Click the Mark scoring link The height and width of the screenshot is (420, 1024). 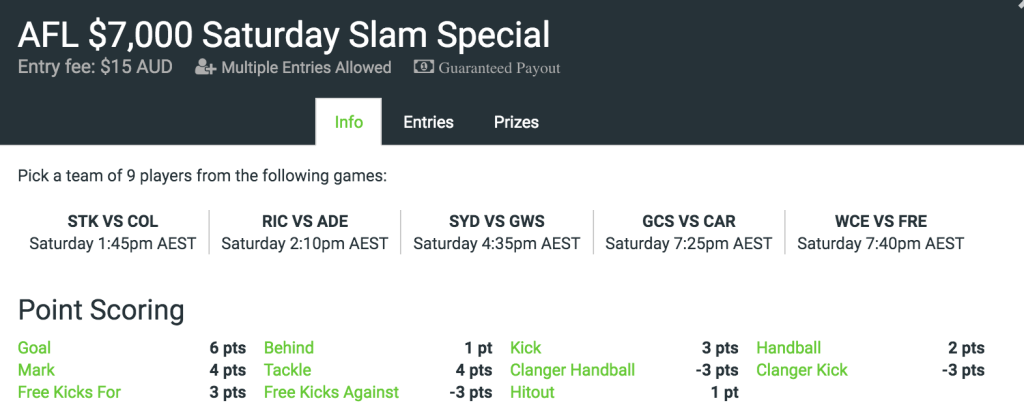pyautogui.click(x=36, y=370)
